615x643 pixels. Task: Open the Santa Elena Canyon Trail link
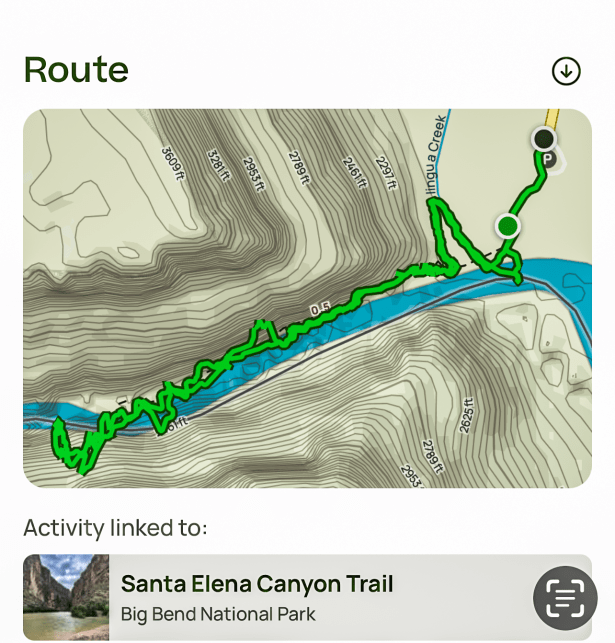(257, 584)
